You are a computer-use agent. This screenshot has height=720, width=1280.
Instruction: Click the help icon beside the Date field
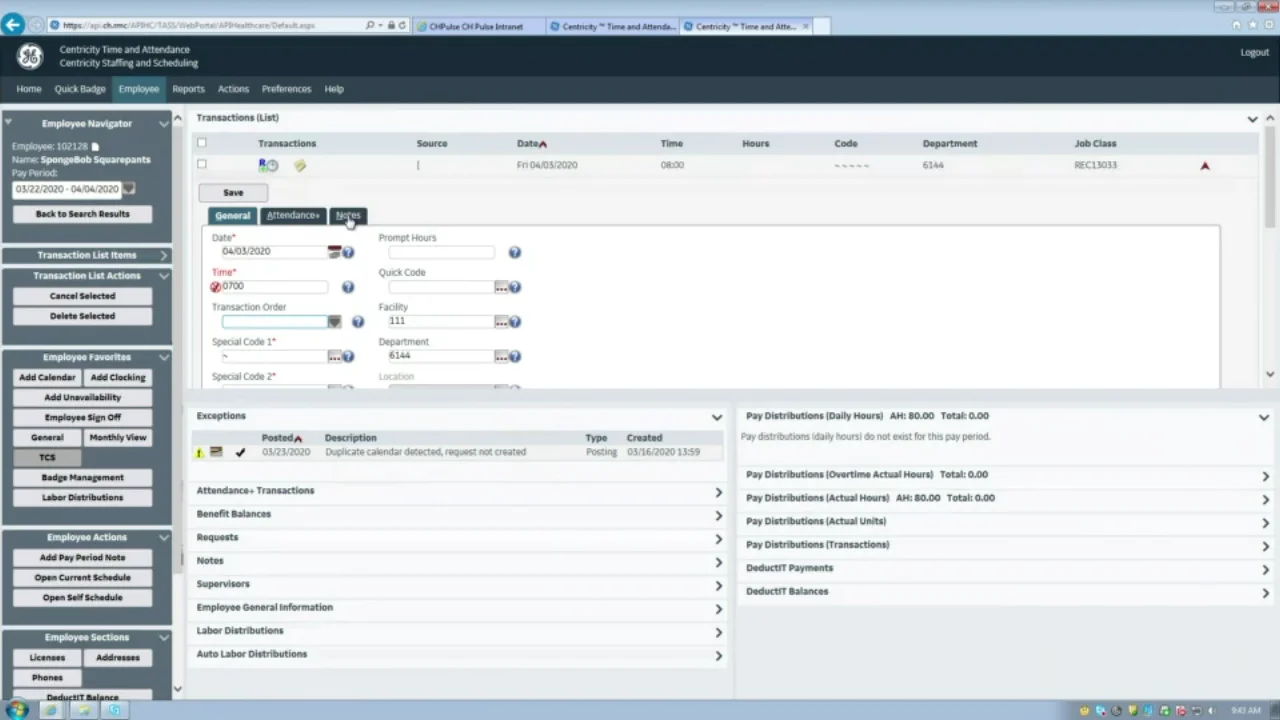[x=348, y=252]
